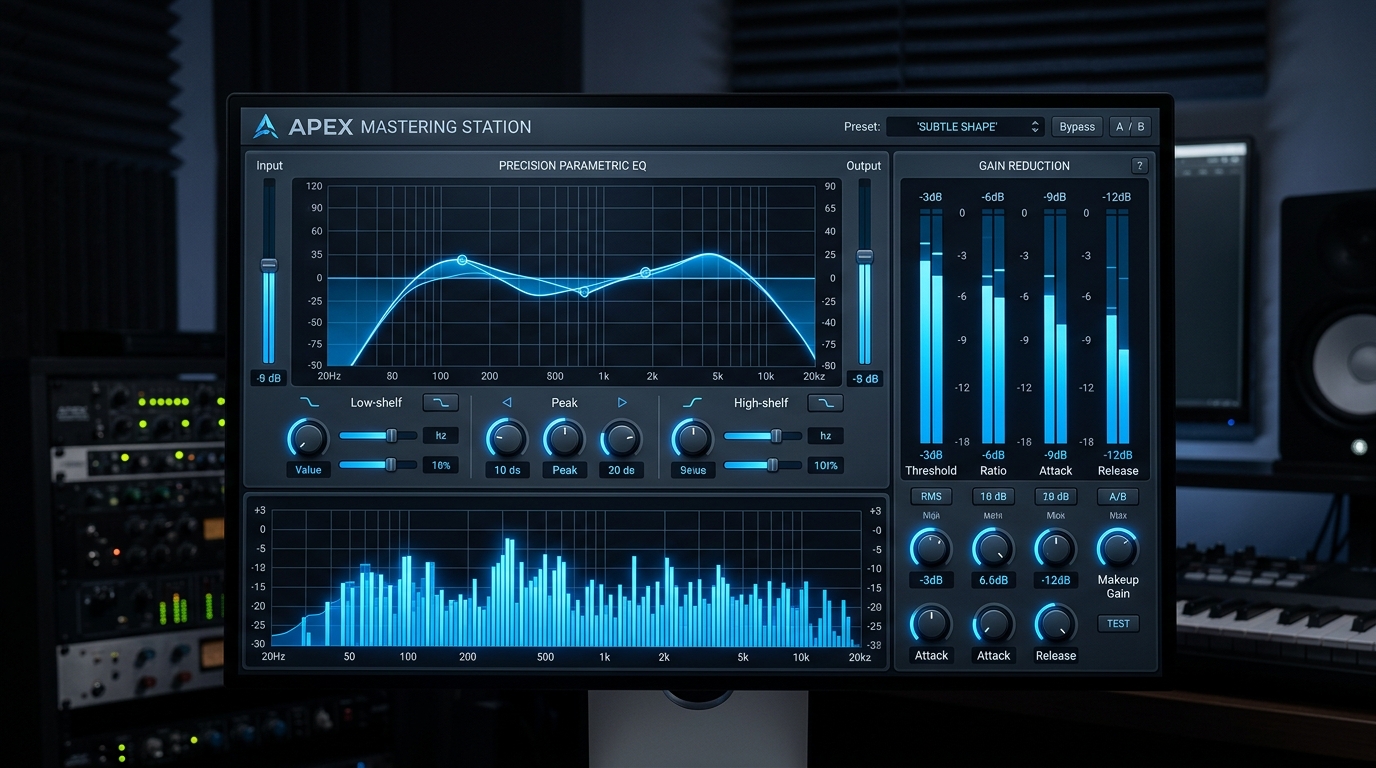Click the Preset up/down stepper arrows
The image size is (1376, 768).
coord(1035,127)
